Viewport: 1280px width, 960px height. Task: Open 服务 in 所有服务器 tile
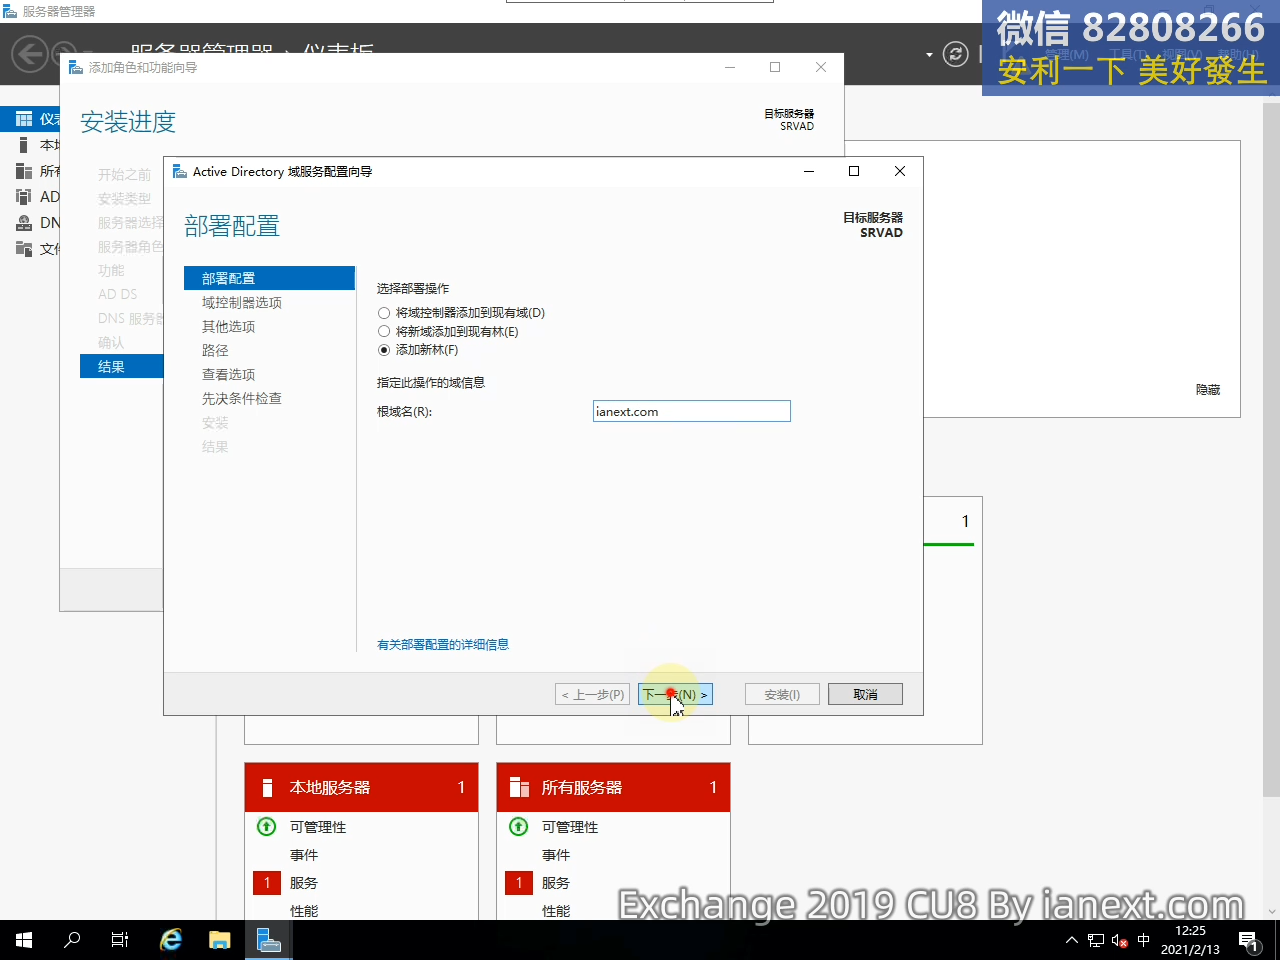coord(556,883)
